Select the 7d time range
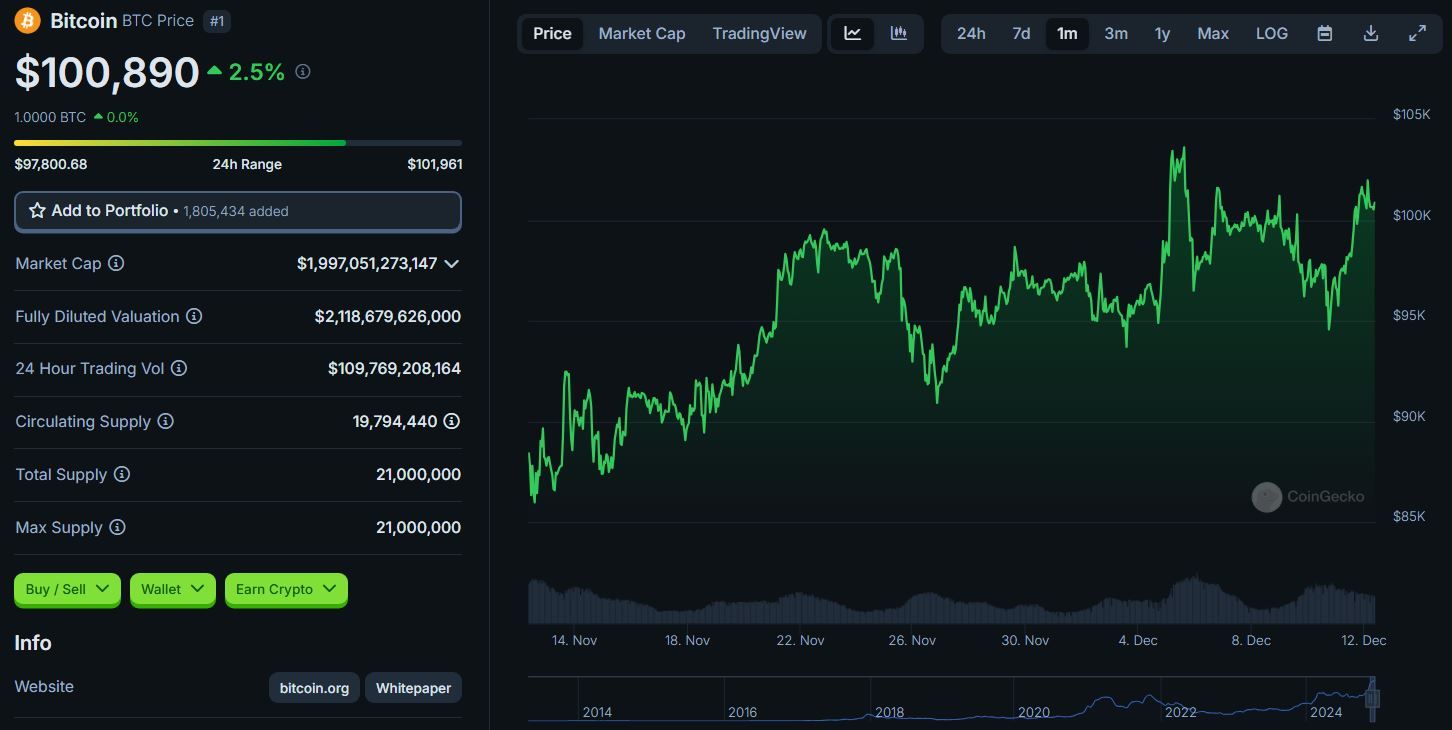Viewport: 1452px width, 730px height. coord(1020,33)
